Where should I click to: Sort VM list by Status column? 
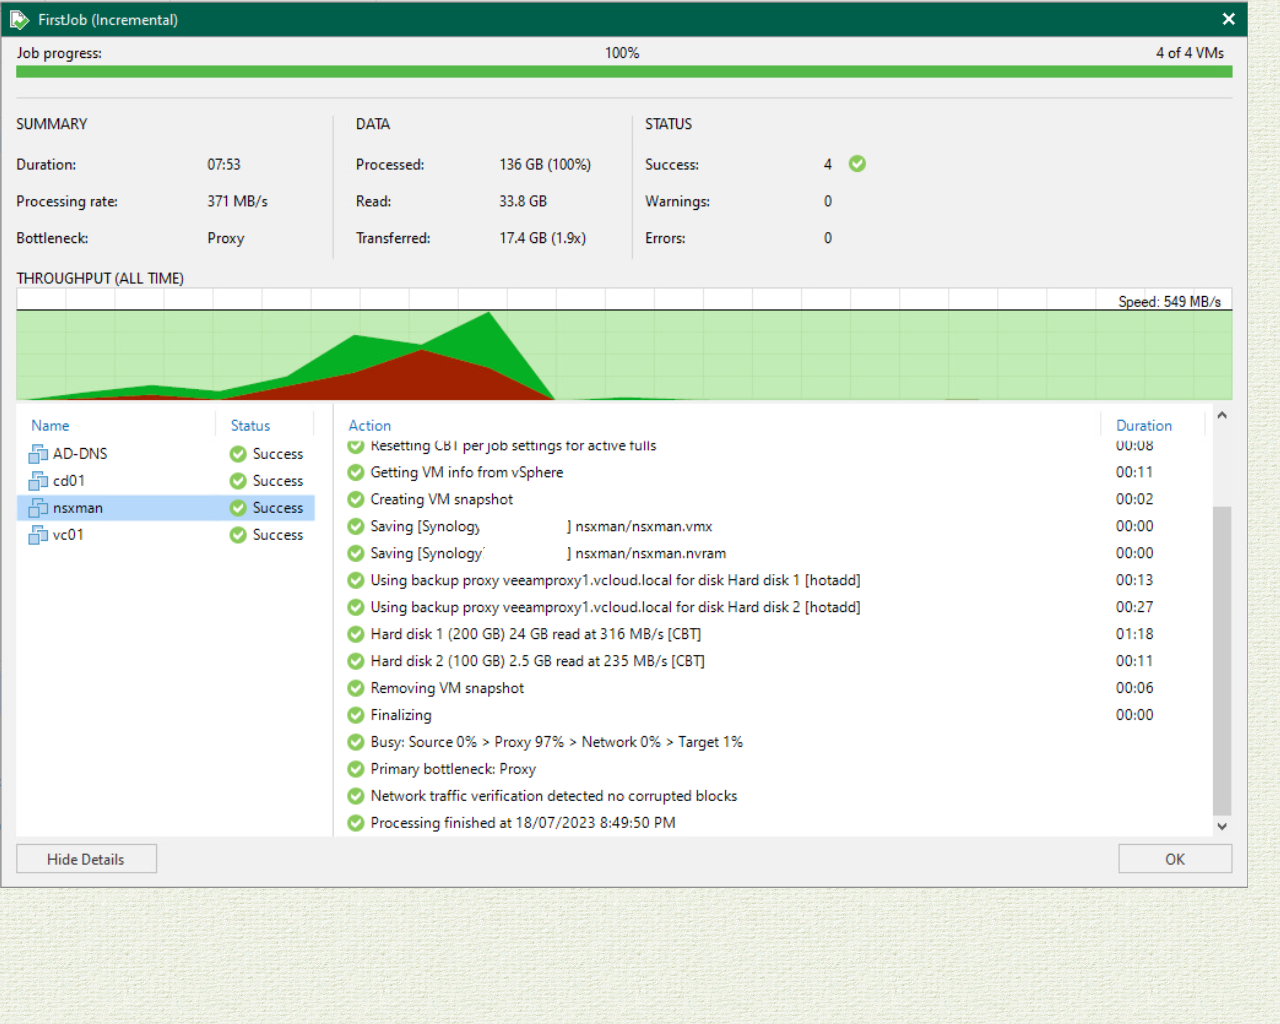tap(250, 426)
